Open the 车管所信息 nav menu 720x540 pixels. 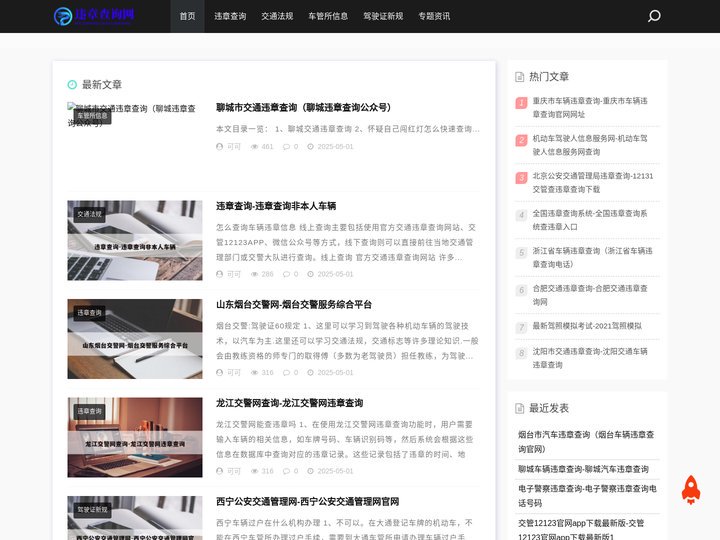328,16
